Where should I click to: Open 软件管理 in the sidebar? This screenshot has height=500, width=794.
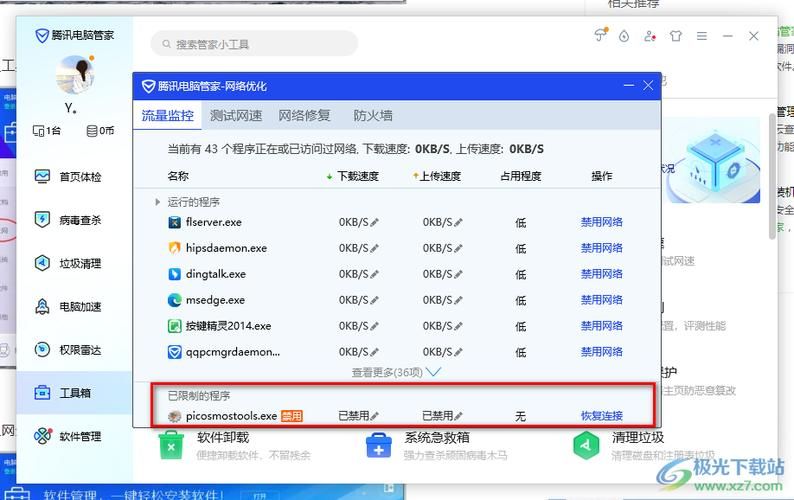click(x=68, y=436)
